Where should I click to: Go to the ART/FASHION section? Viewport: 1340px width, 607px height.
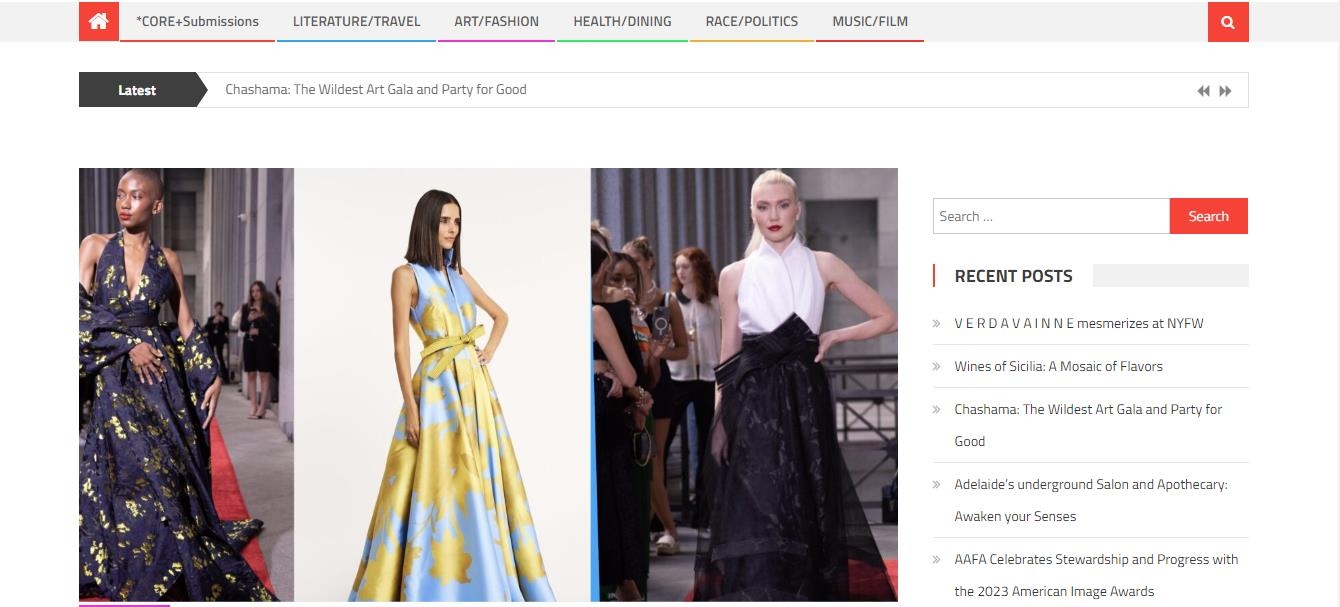click(x=496, y=21)
